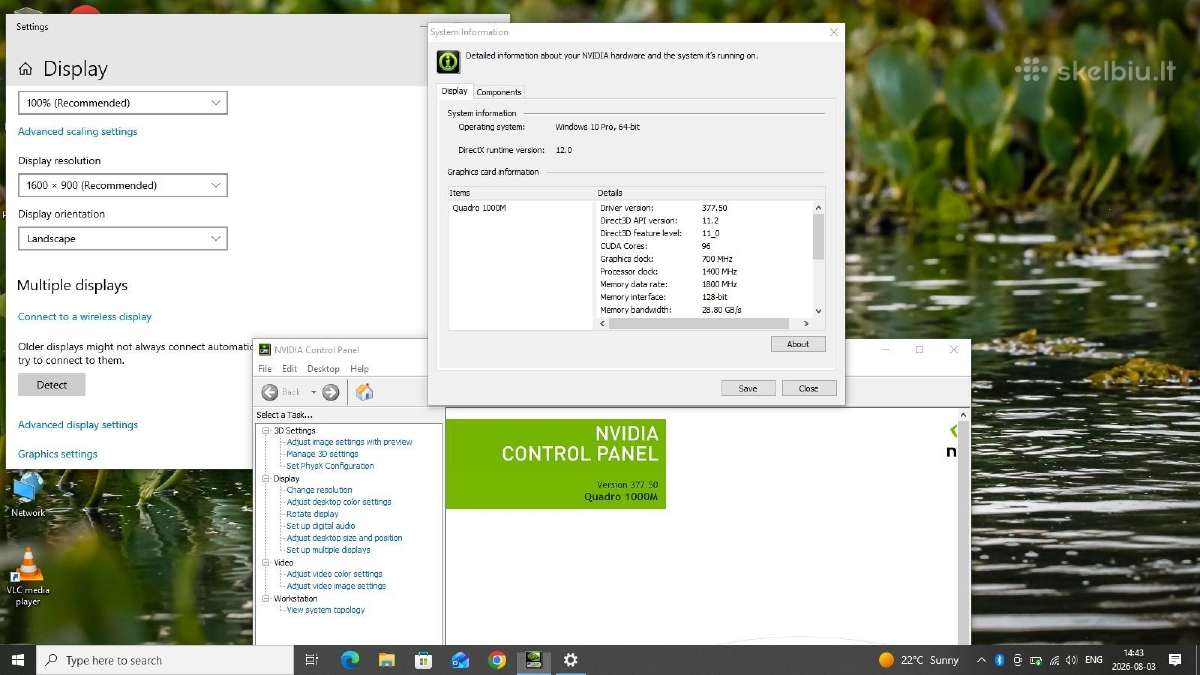The image size is (1200, 675).
Task: Click the About button in System Information
Action: [x=798, y=344]
